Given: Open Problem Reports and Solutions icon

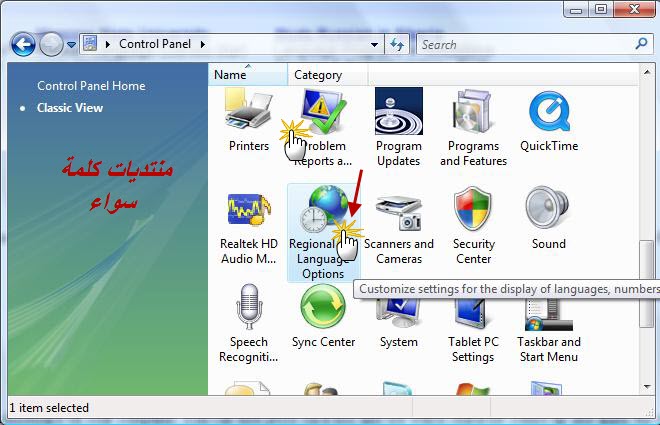Looking at the screenshot, I should coord(322,111).
